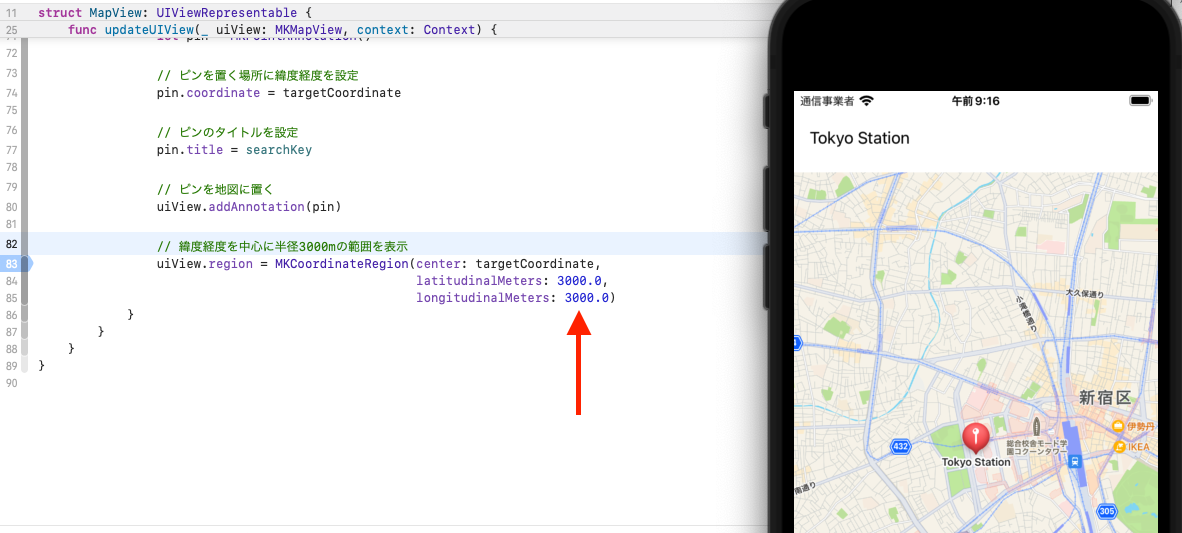The height and width of the screenshot is (533, 1182).
Task: Click the Wi-Fi icon in status bar
Action: tap(866, 101)
